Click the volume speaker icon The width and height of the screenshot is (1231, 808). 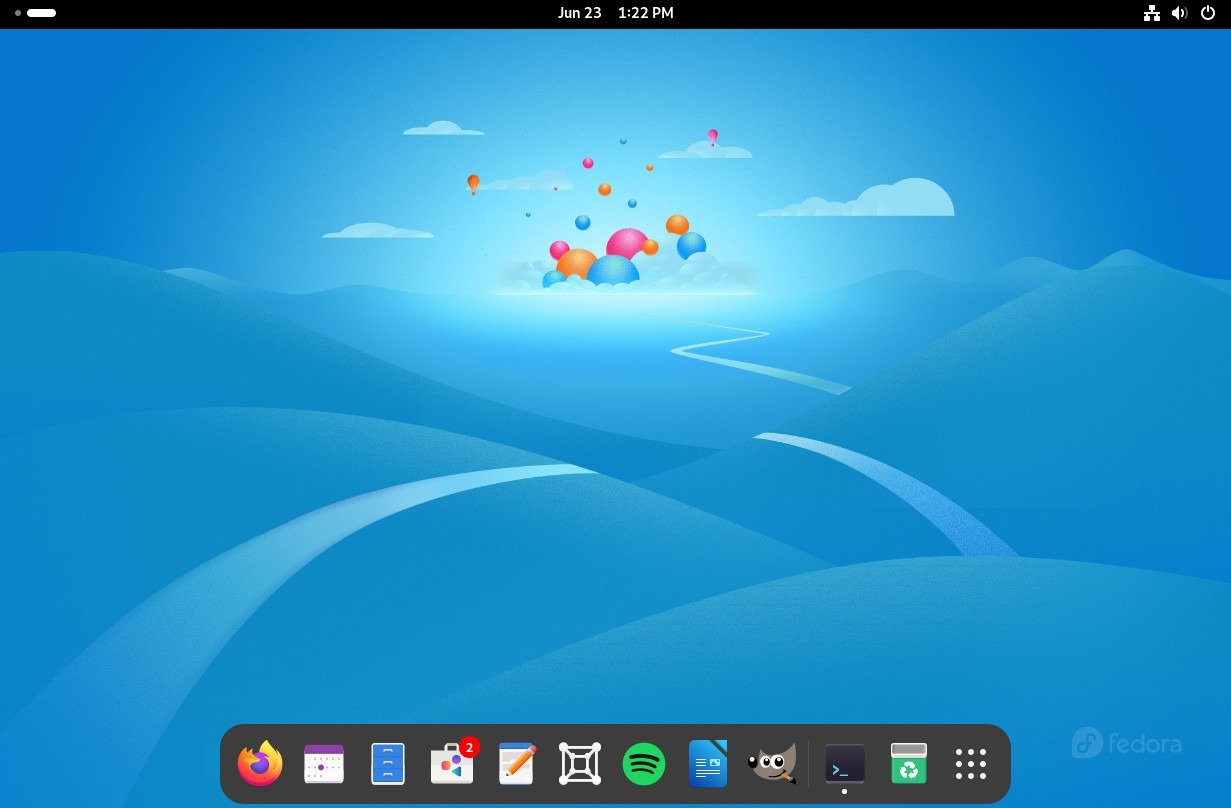tap(1179, 14)
